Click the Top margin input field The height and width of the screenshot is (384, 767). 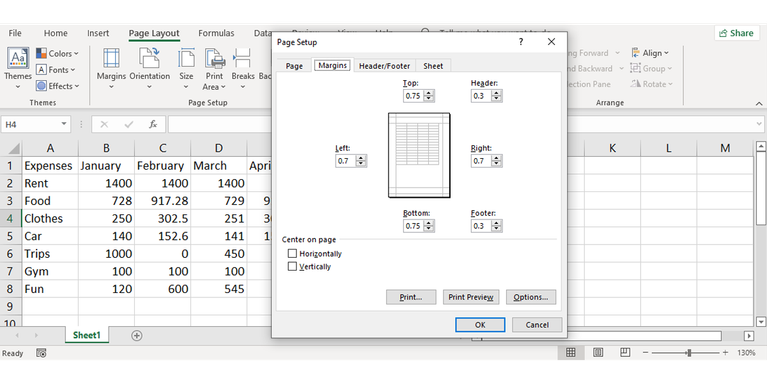pos(413,96)
